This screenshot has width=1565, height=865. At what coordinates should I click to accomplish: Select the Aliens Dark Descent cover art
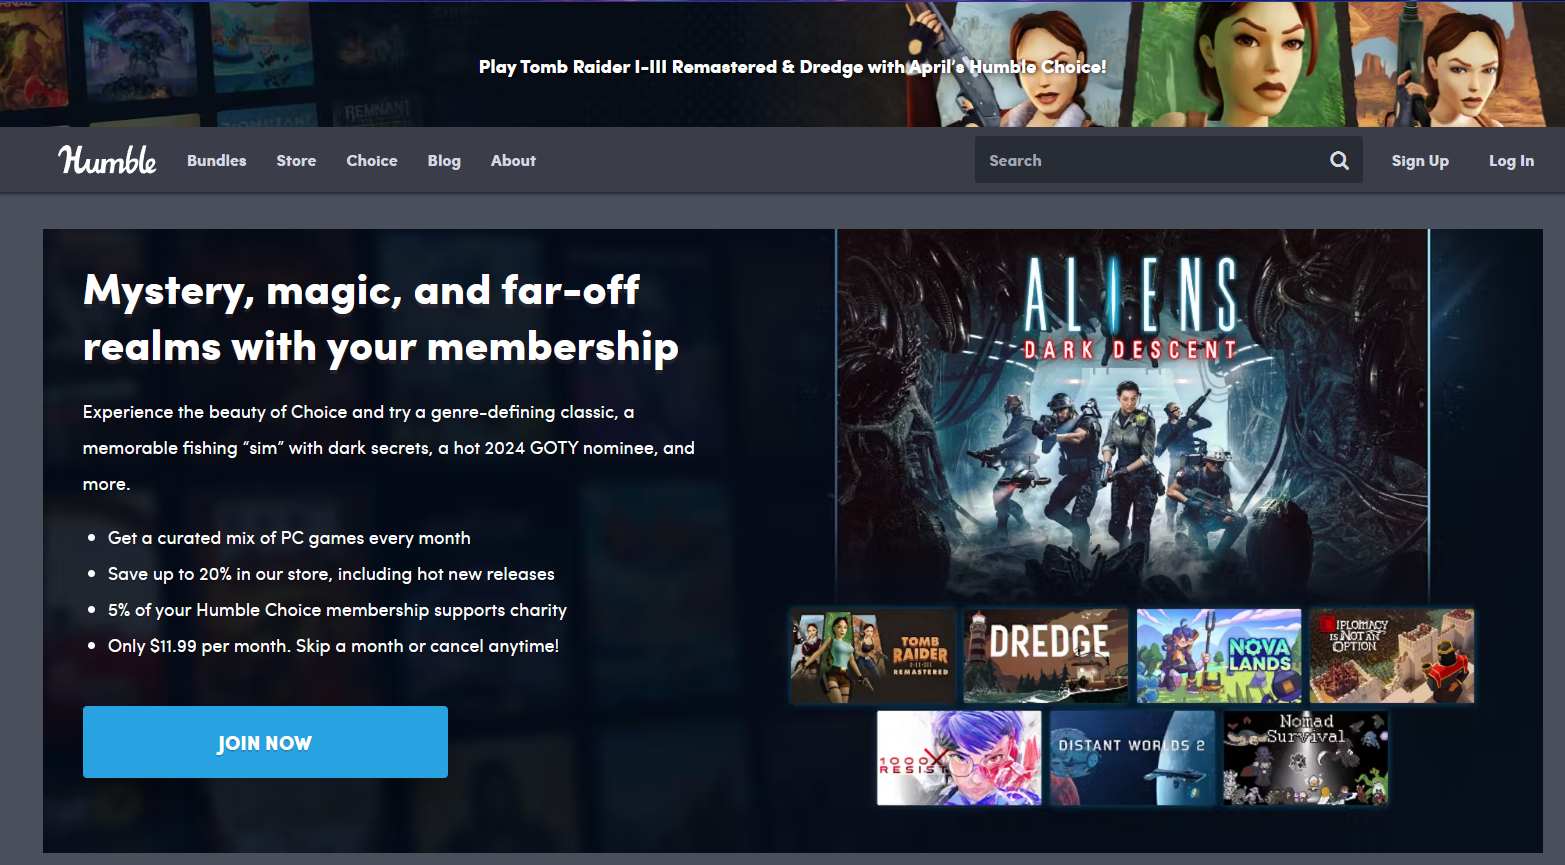pyautogui.click(x=1132, y=415)
